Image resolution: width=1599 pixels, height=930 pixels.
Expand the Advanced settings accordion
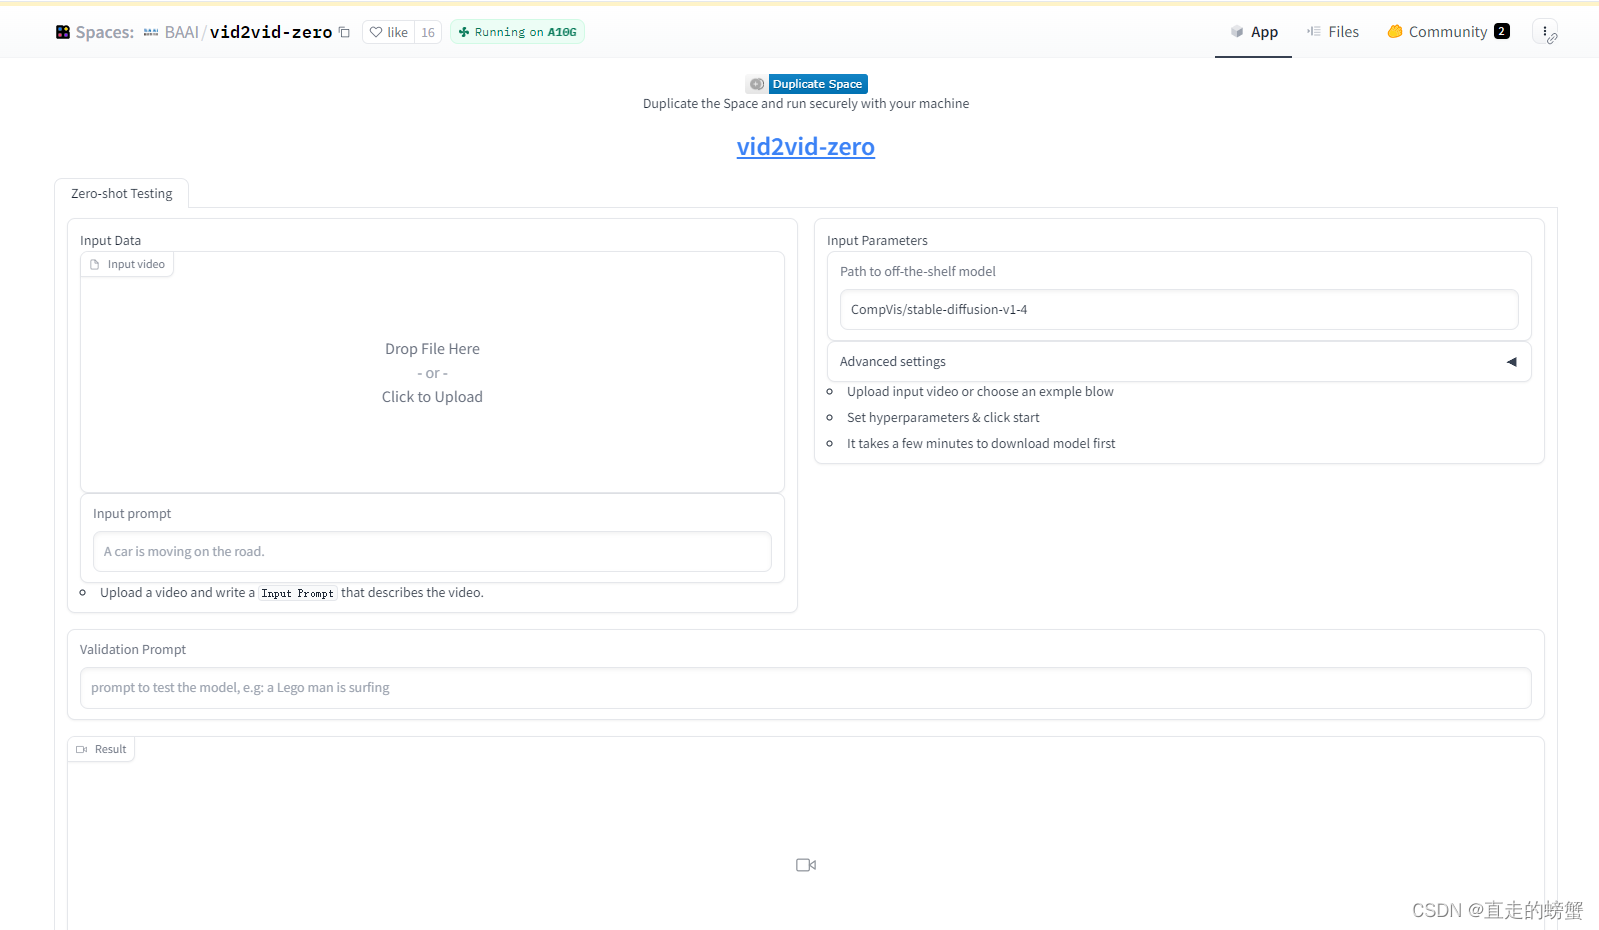[1179, 361]
